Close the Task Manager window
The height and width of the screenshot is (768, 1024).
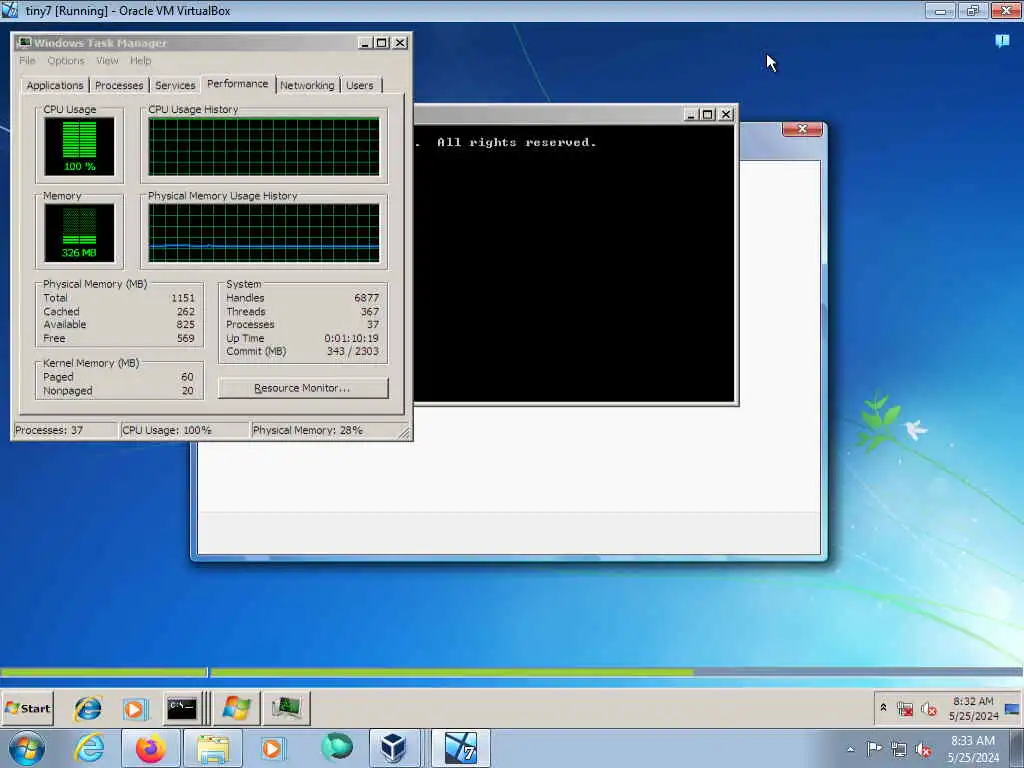pyautogui.click(x=400, y=43)
